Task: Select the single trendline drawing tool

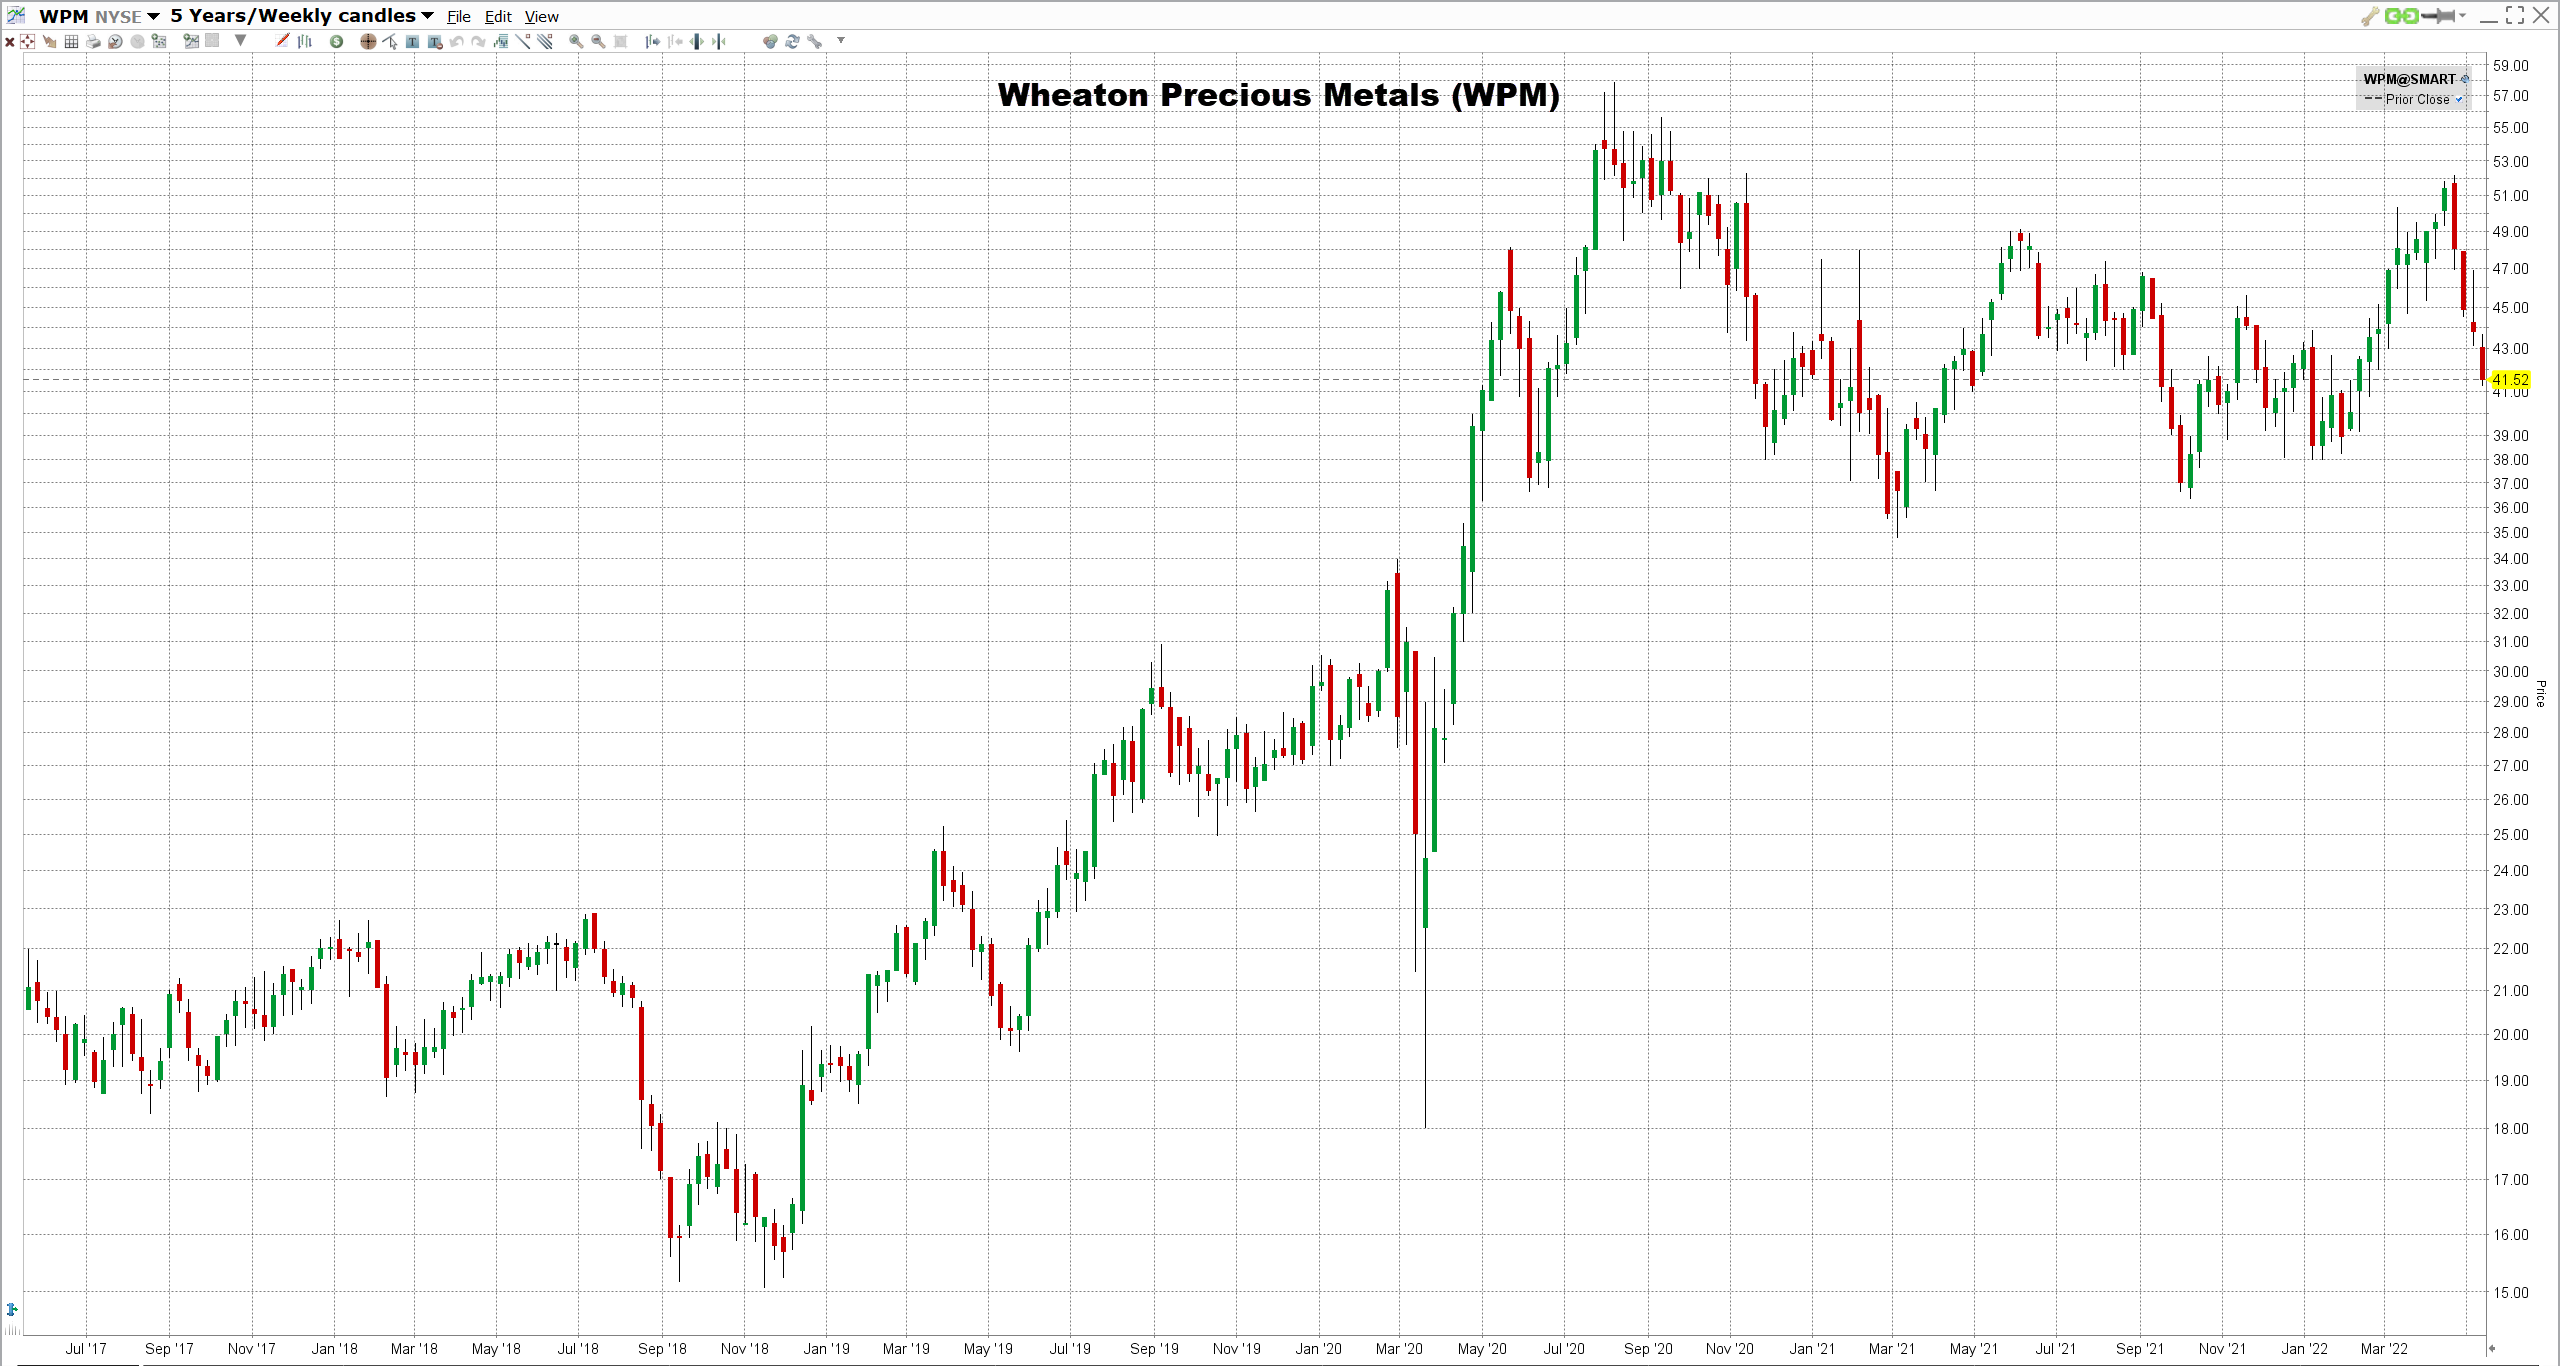Action: pyautogui.click(x=523, y=41)
